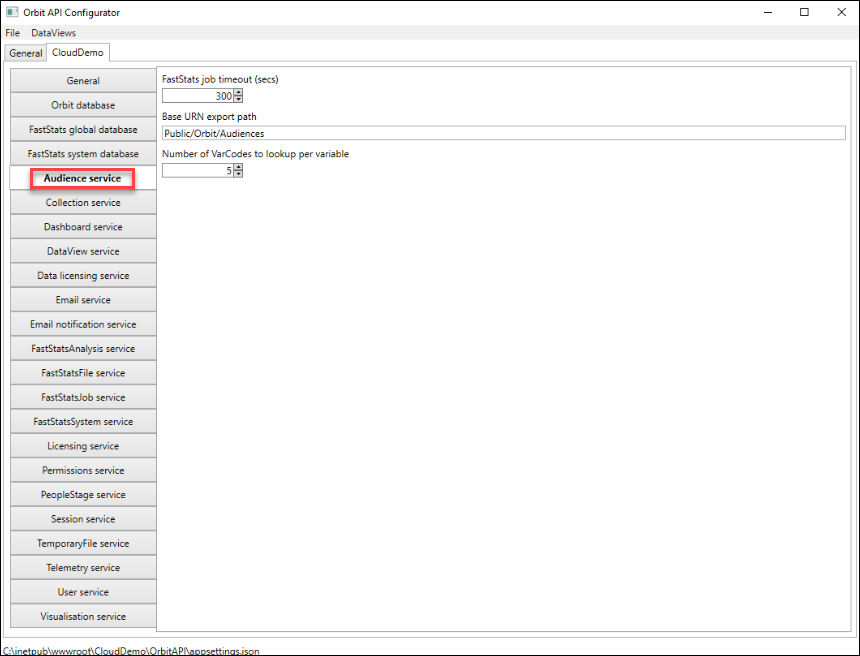The height and width of the screenshot is (656, 860).
Task: Click the Base URN export path field
Action: 503,133
